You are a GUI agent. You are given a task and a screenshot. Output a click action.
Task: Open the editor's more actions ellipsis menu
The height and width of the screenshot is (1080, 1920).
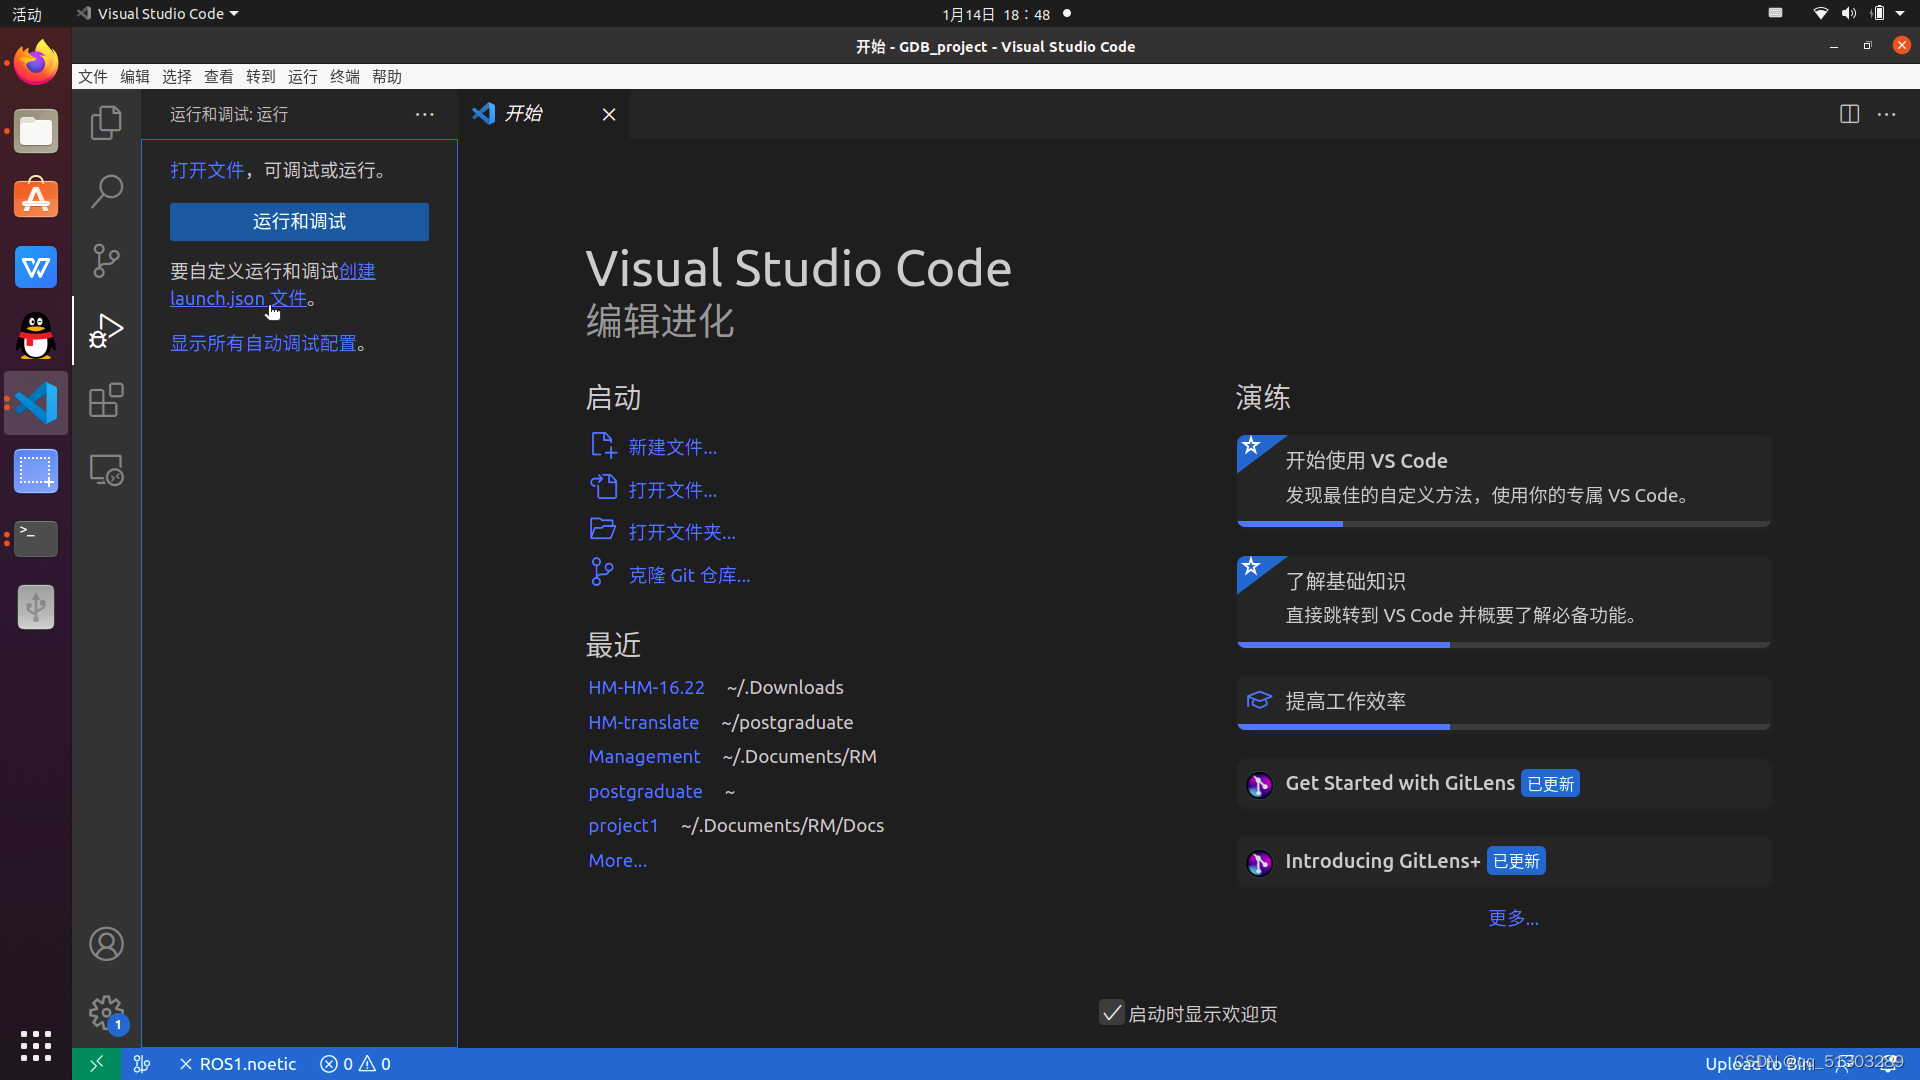1887,114
